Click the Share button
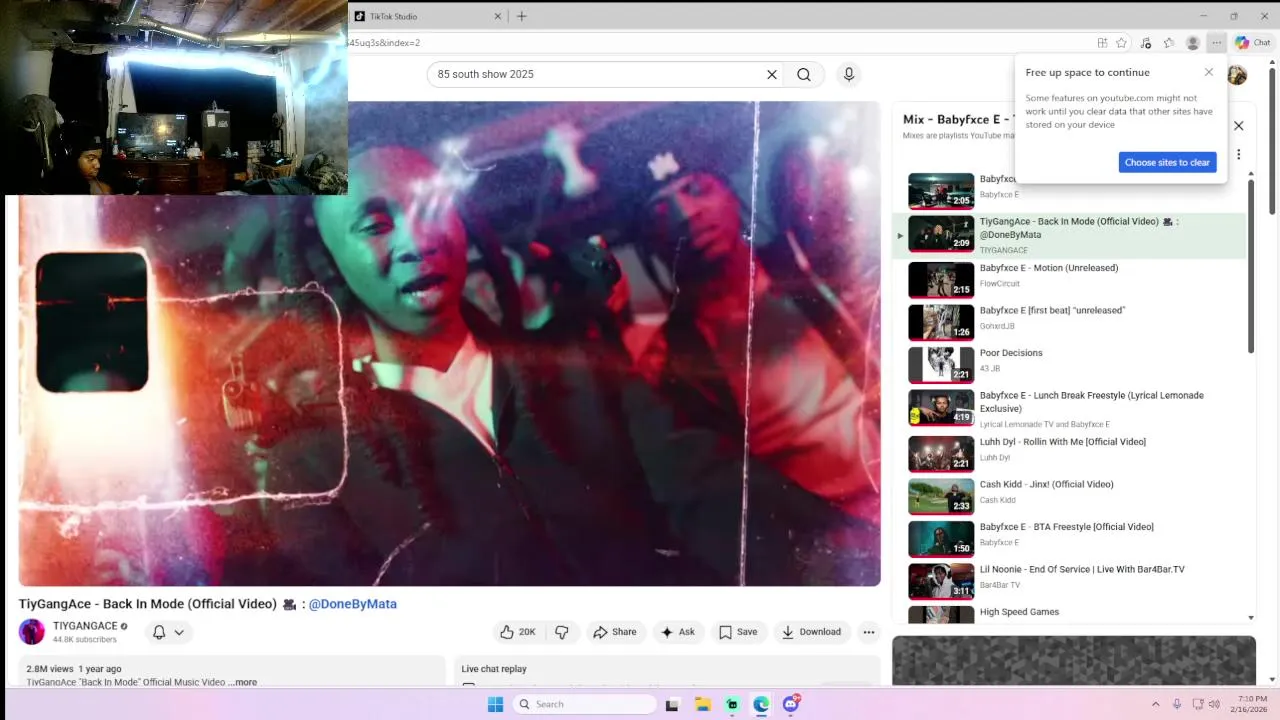 click(614, 632)
